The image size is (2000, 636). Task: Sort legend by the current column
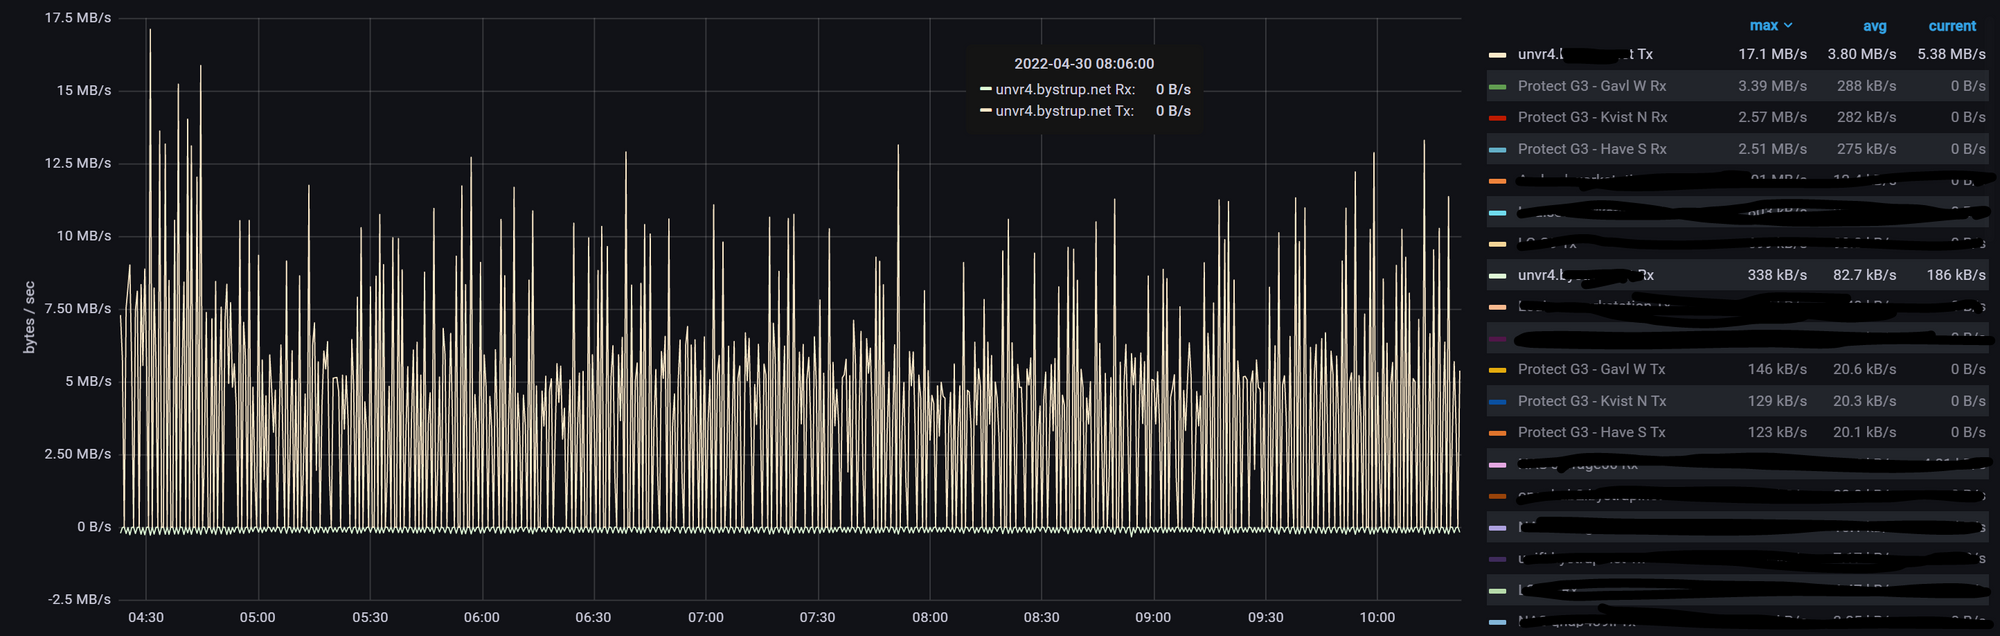click(1952, 26)
